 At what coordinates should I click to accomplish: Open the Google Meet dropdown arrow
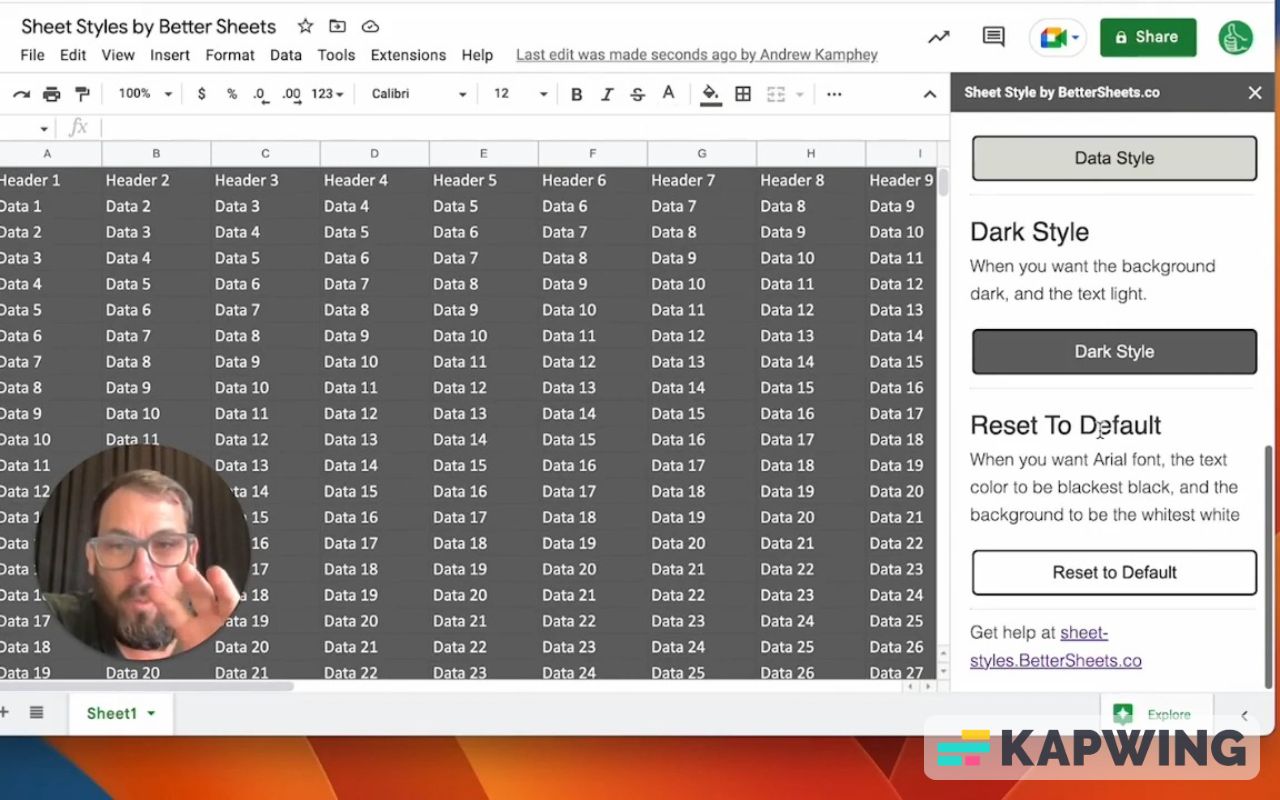(x=1075, y=38)
